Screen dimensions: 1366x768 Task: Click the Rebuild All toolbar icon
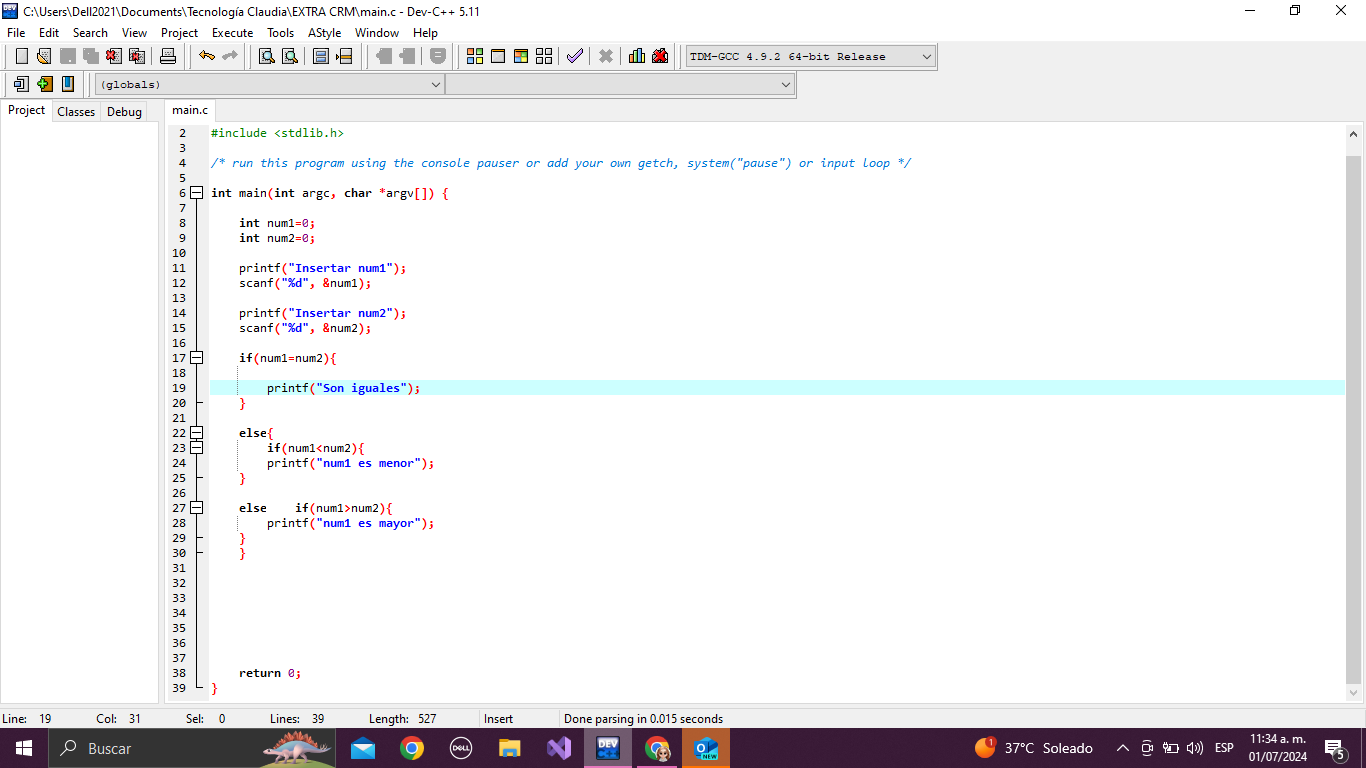point(544,56)
